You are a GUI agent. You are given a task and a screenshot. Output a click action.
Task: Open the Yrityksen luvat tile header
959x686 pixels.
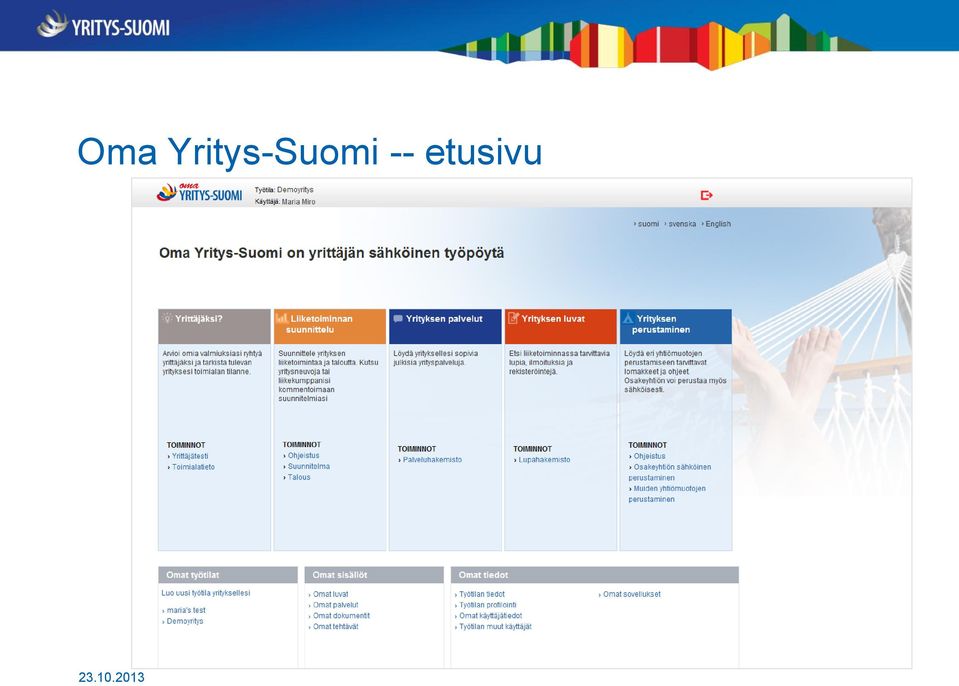click(560, 326)
